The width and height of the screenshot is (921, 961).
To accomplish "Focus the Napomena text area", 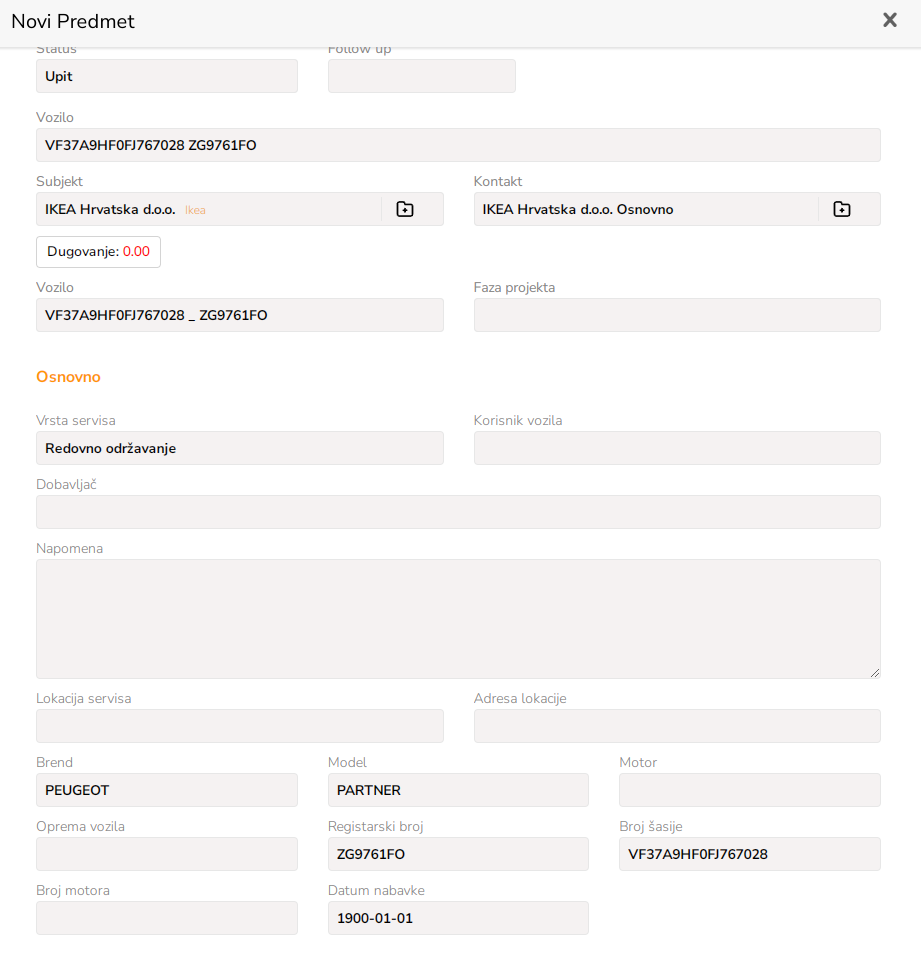I will pyautogui.click(x=458, y=619).
